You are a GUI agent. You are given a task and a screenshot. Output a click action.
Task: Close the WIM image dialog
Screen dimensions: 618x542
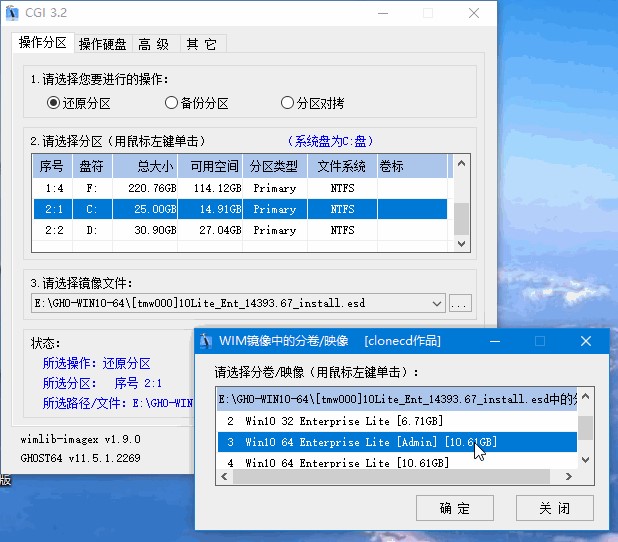(586, 341)
